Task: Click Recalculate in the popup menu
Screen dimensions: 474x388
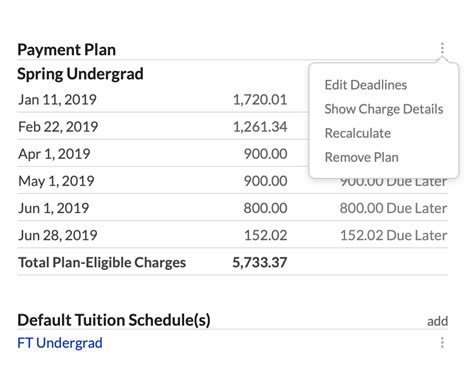Action: coord(358,133)
